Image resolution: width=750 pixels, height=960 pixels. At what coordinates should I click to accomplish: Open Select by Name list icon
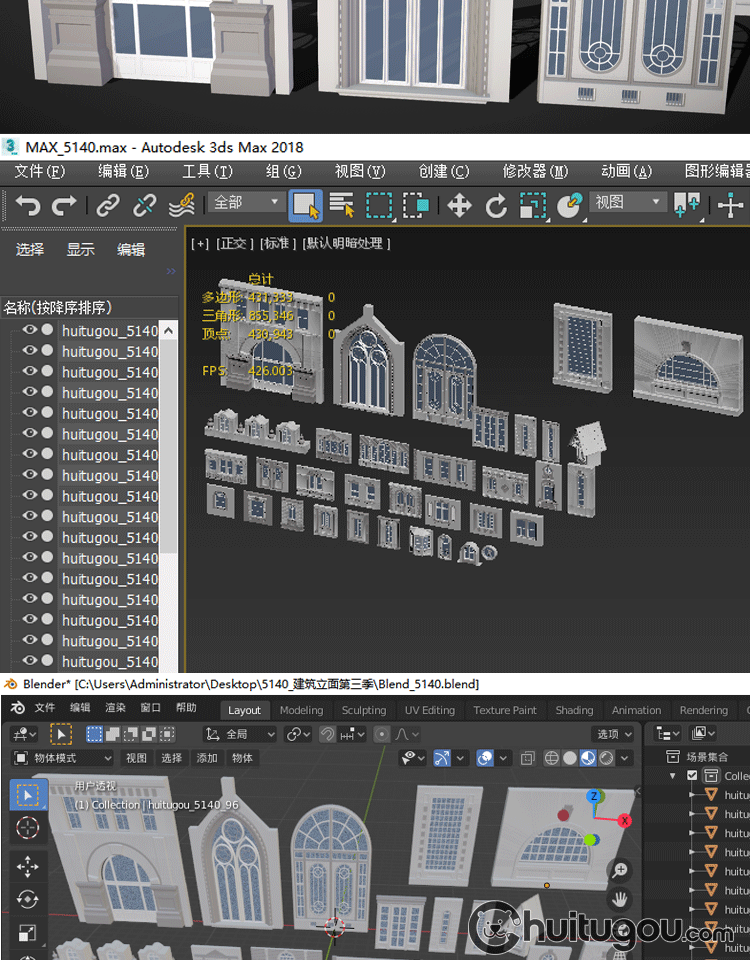pyautogui.click(x=342, y=204)
